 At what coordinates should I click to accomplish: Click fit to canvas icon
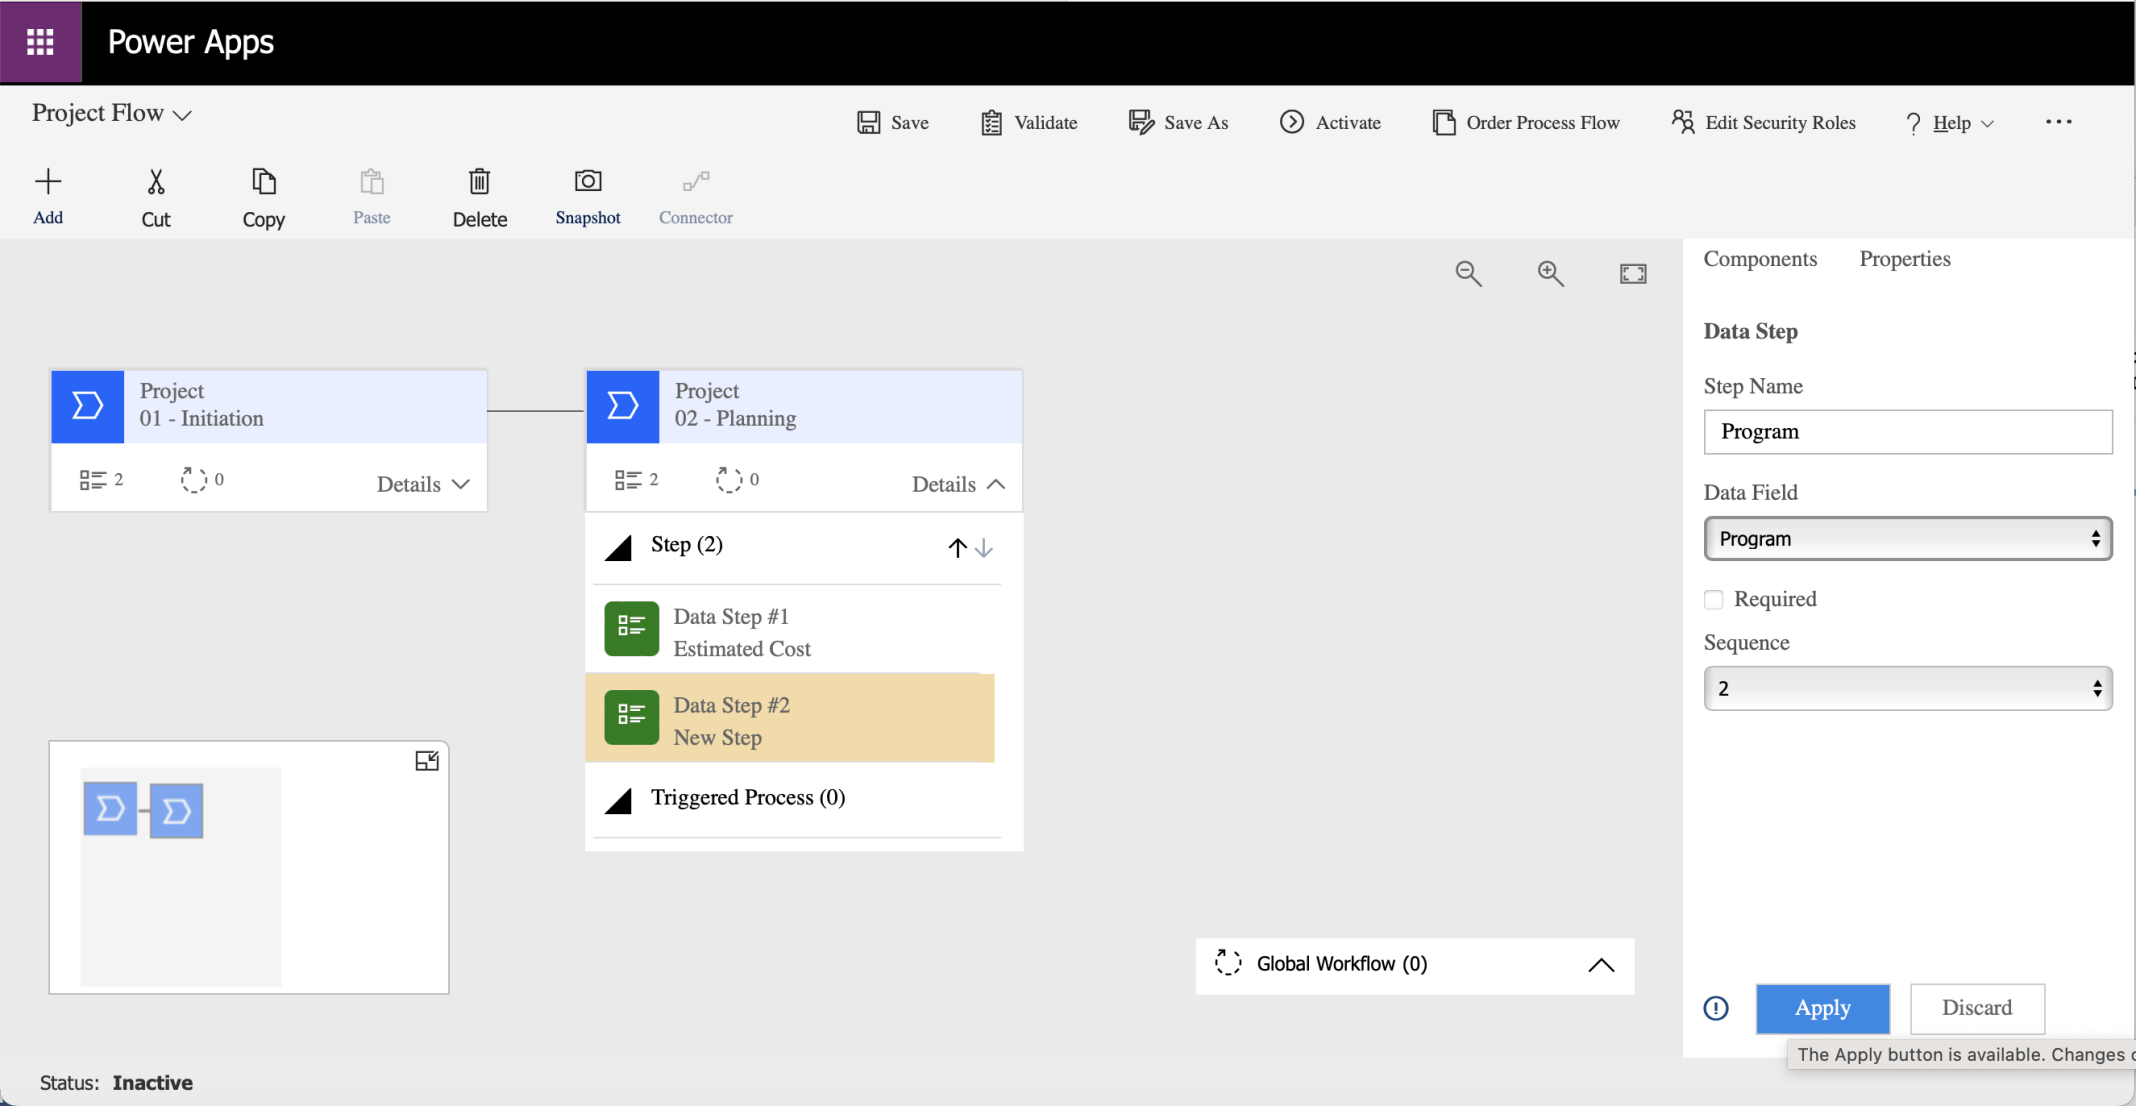[1632, 273]
